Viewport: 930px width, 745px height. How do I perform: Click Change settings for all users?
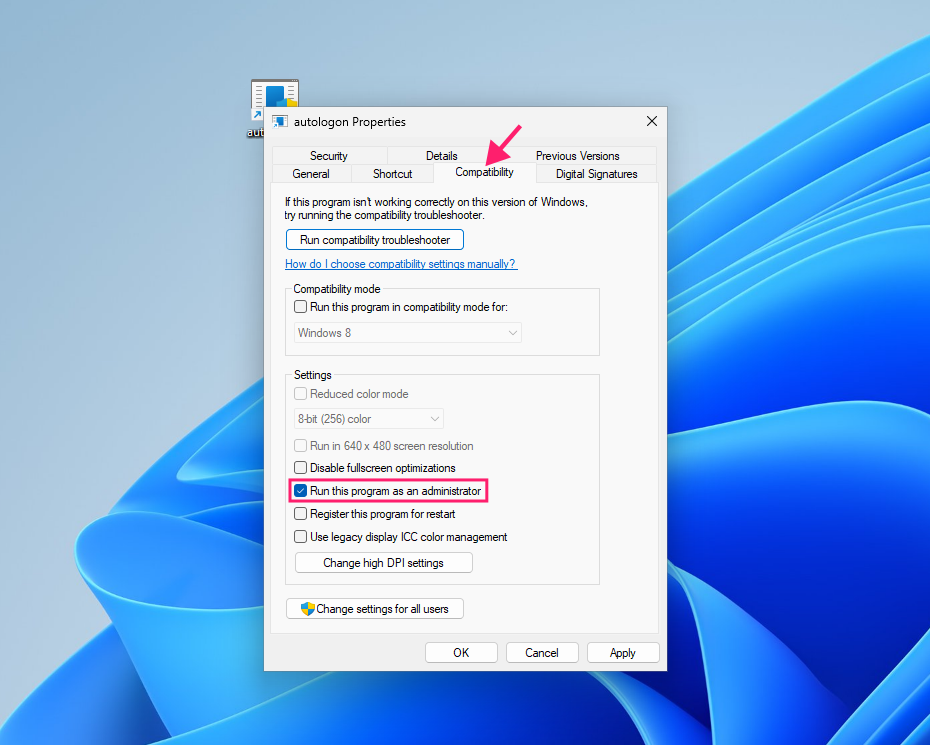point(375,609)
